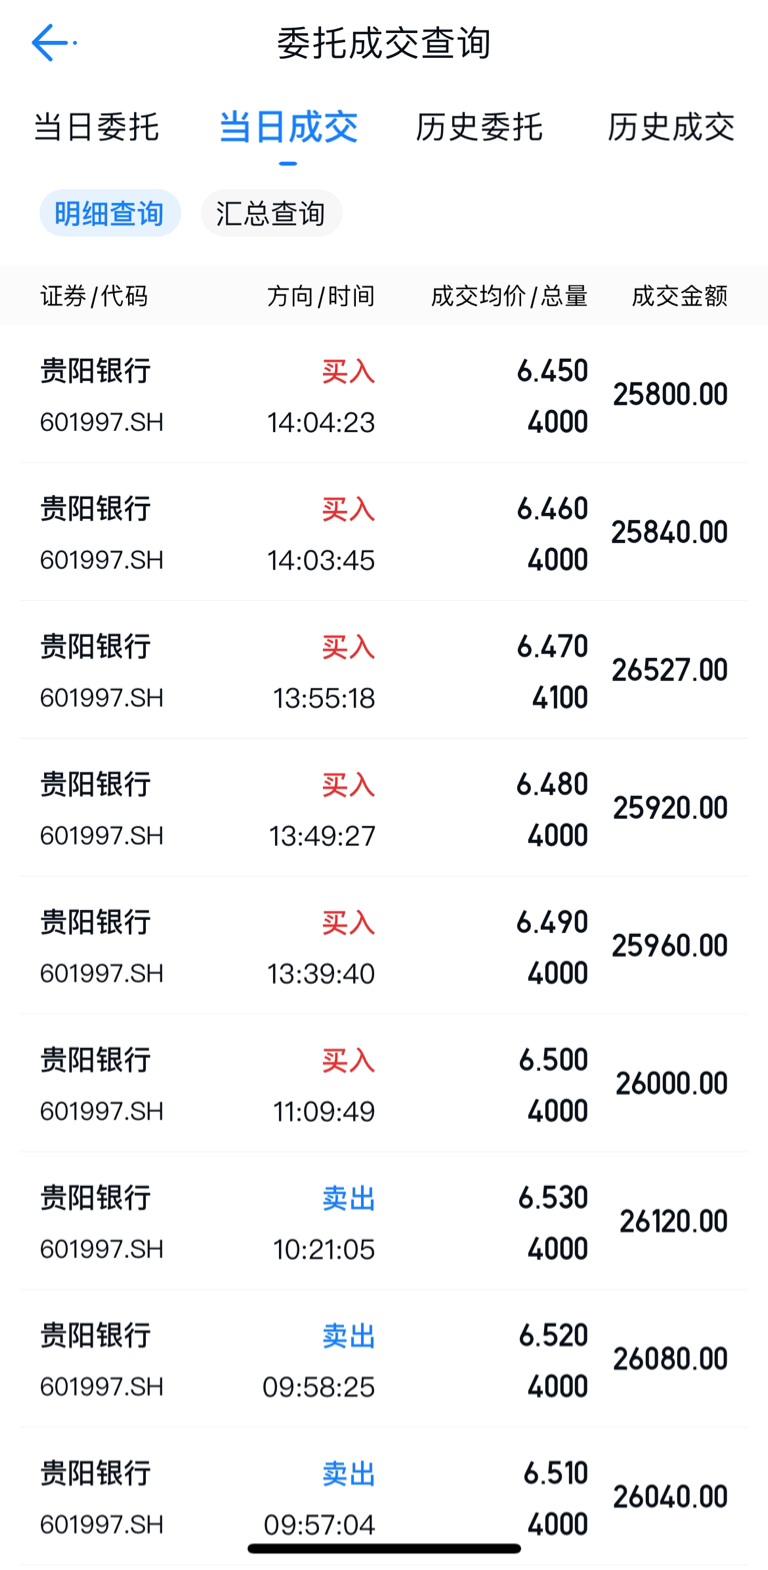768x1570 pixels.
Task: Switch to 当日委托 tab
Action: pyautogui.click(x=96, y=127)
